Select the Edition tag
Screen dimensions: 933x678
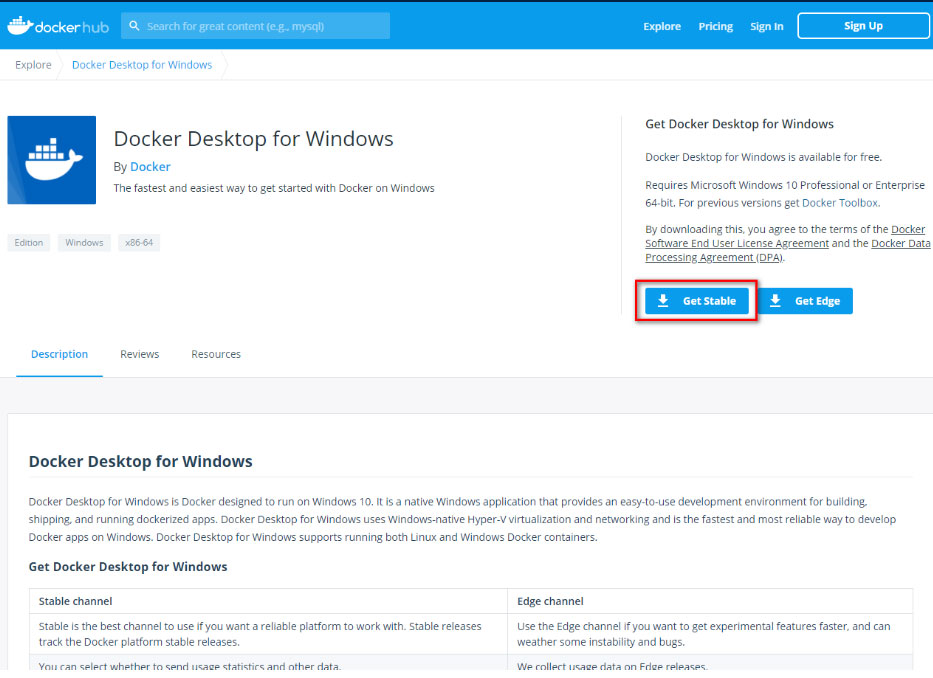click(29, 243)
